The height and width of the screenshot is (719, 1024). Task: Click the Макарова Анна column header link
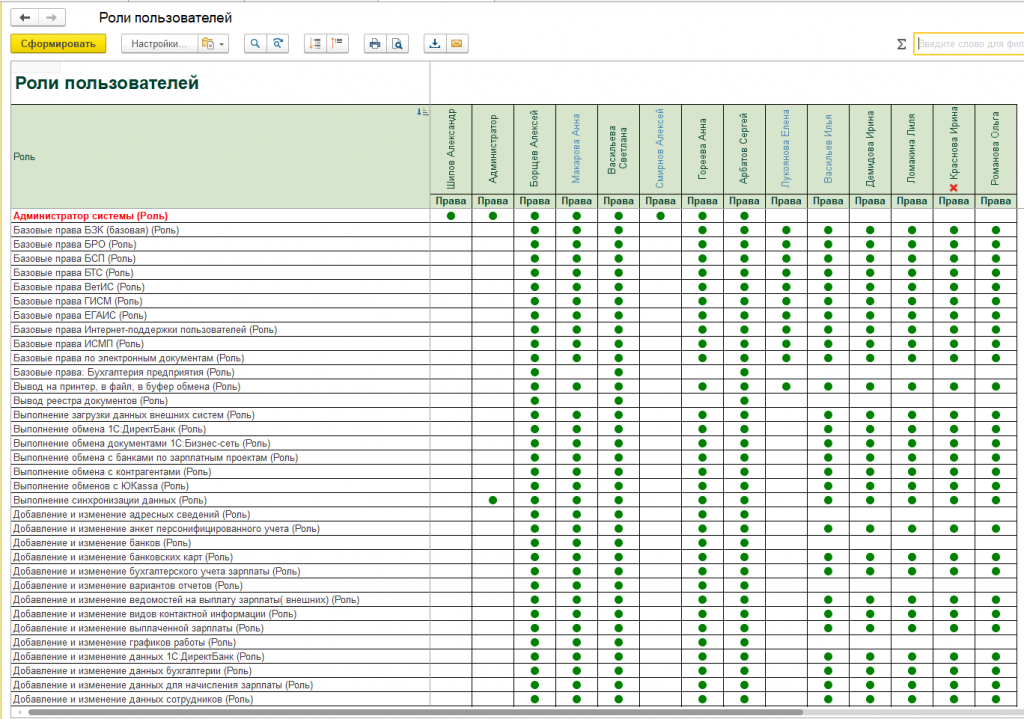[x=576, y=148]
